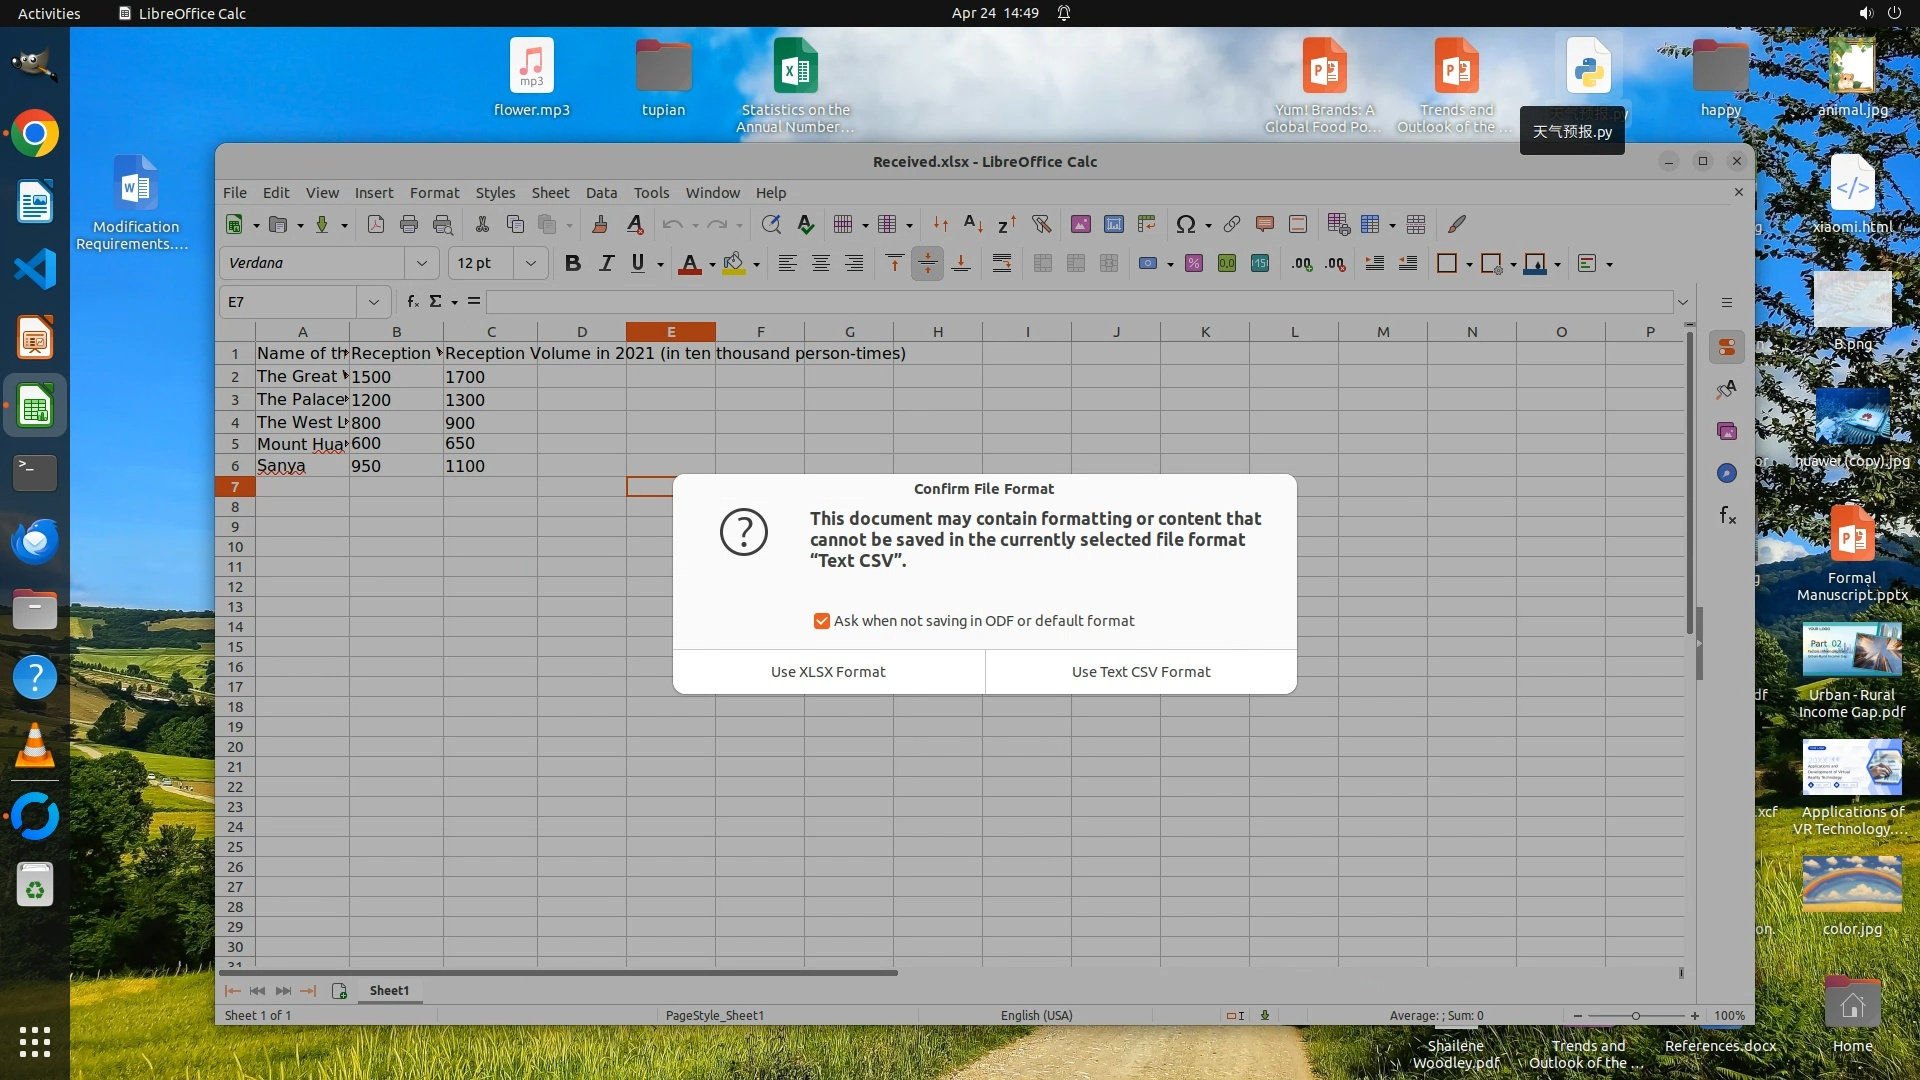Image resolution: width=1920 pixels, height=1080 pixels.
Task: Click the Cut scissors icon
Action: [482, 224]
